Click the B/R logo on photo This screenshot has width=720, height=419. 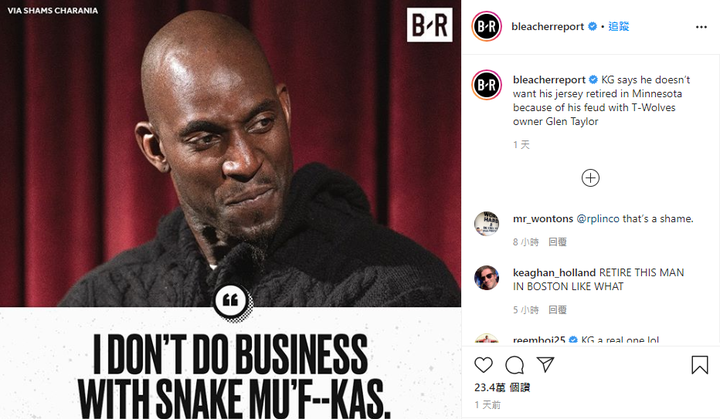429,25
